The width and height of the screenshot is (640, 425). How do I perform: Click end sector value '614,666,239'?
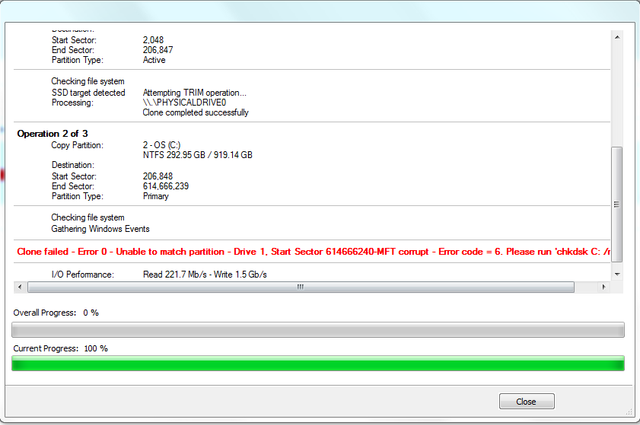[166, 186]
